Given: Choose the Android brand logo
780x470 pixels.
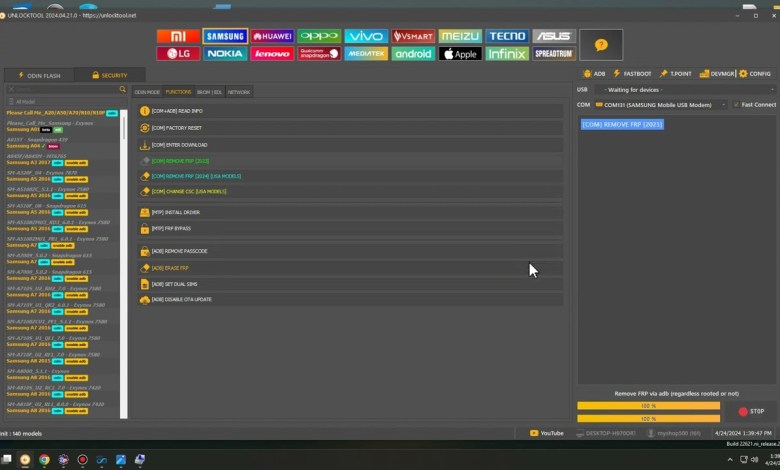Looking at the screenshot, I should tap(413, 53).
